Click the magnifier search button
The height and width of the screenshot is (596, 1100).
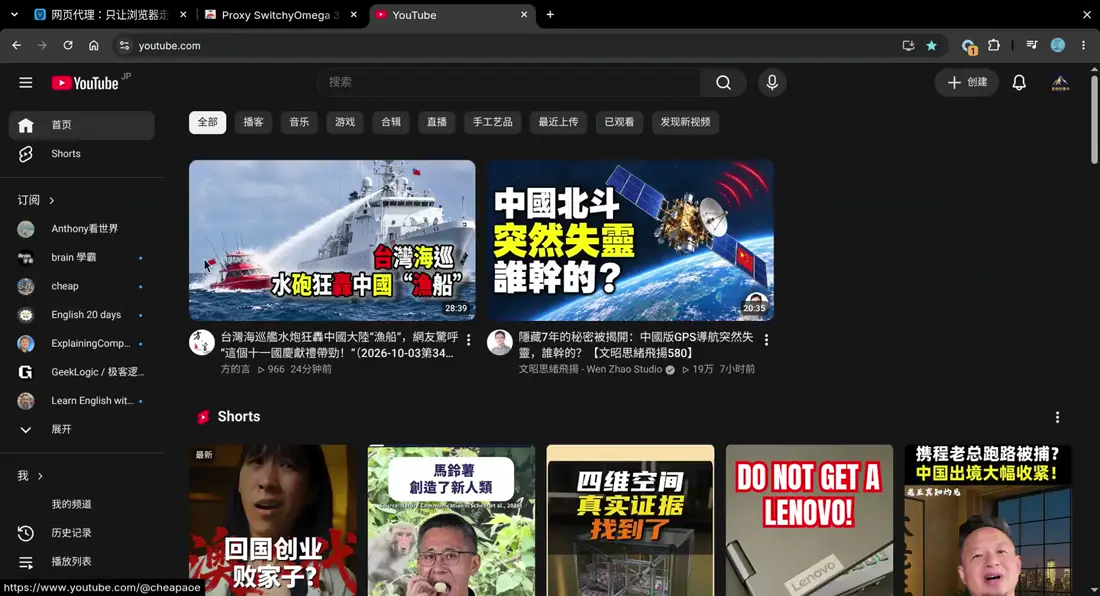click(723, 83)
